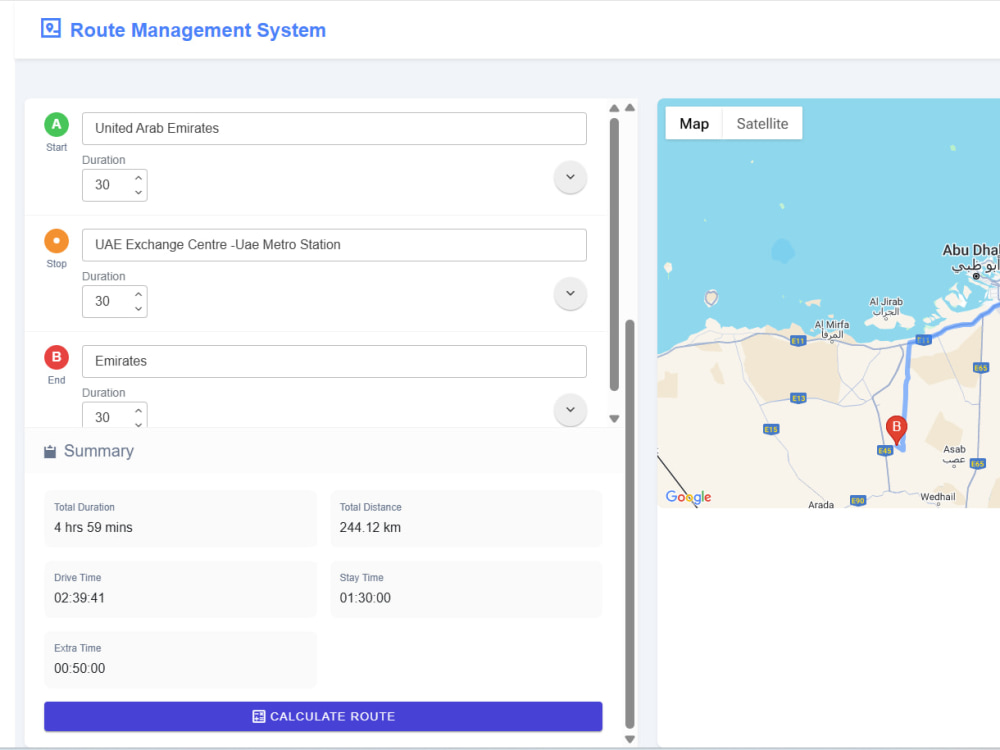Click the Extra Time value 00:50:00
1000x750 pixels.
80,668
